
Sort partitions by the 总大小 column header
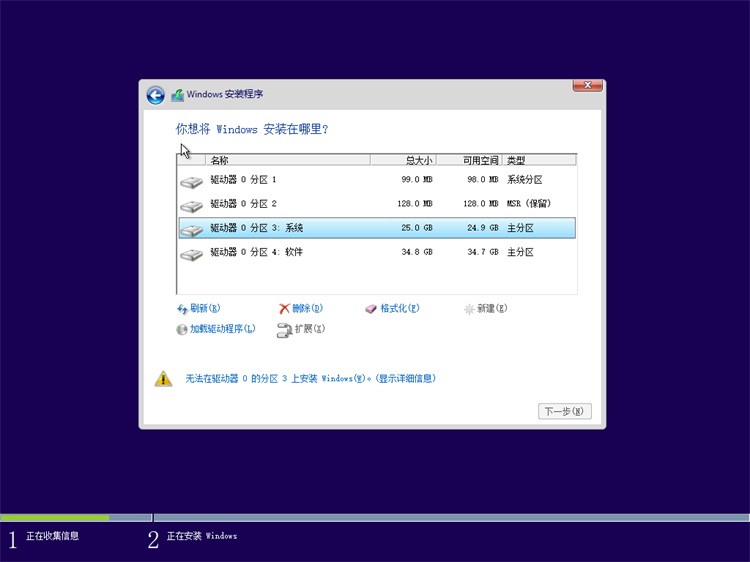click(403, 160)
